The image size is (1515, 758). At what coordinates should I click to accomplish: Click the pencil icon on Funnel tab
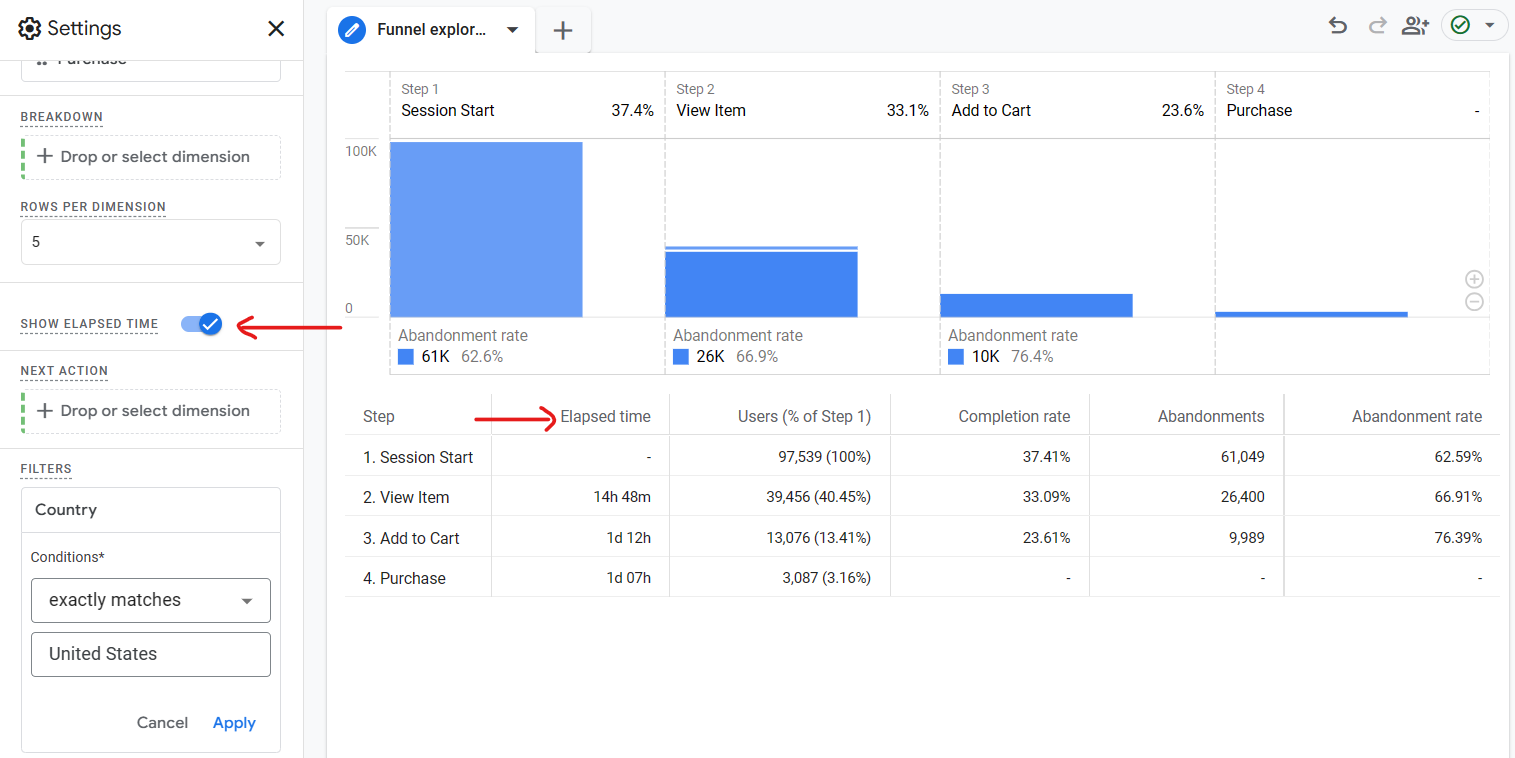point(352,30)
